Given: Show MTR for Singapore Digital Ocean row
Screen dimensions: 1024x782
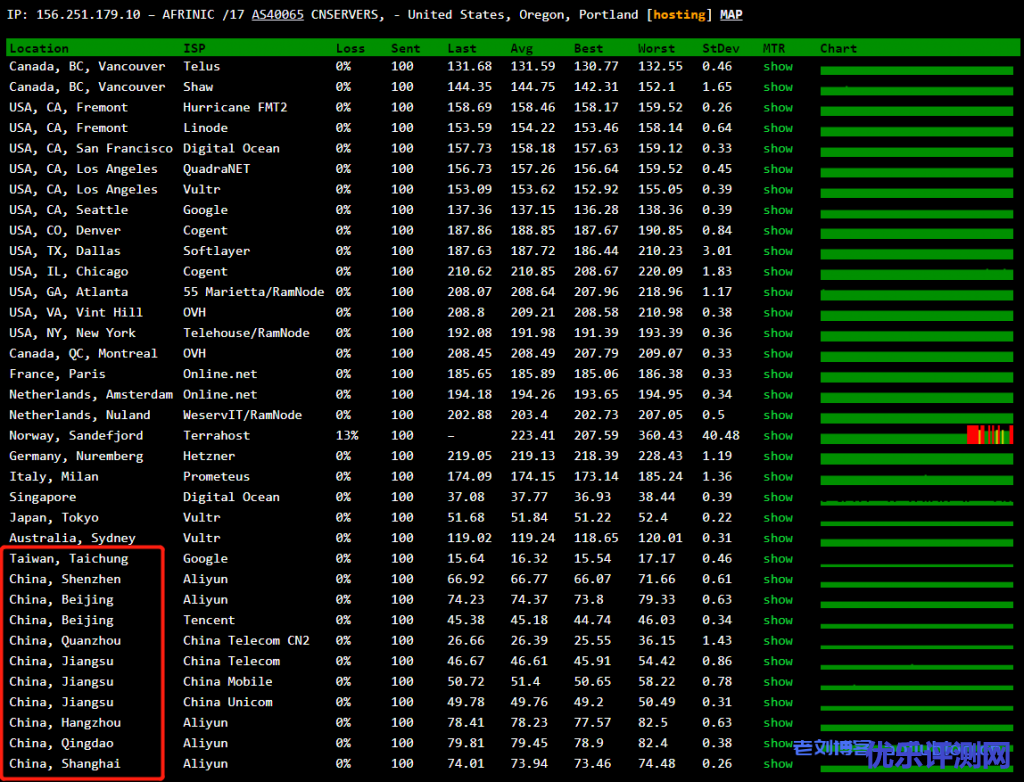Looking at the screenshot, I should pos(777,497).
